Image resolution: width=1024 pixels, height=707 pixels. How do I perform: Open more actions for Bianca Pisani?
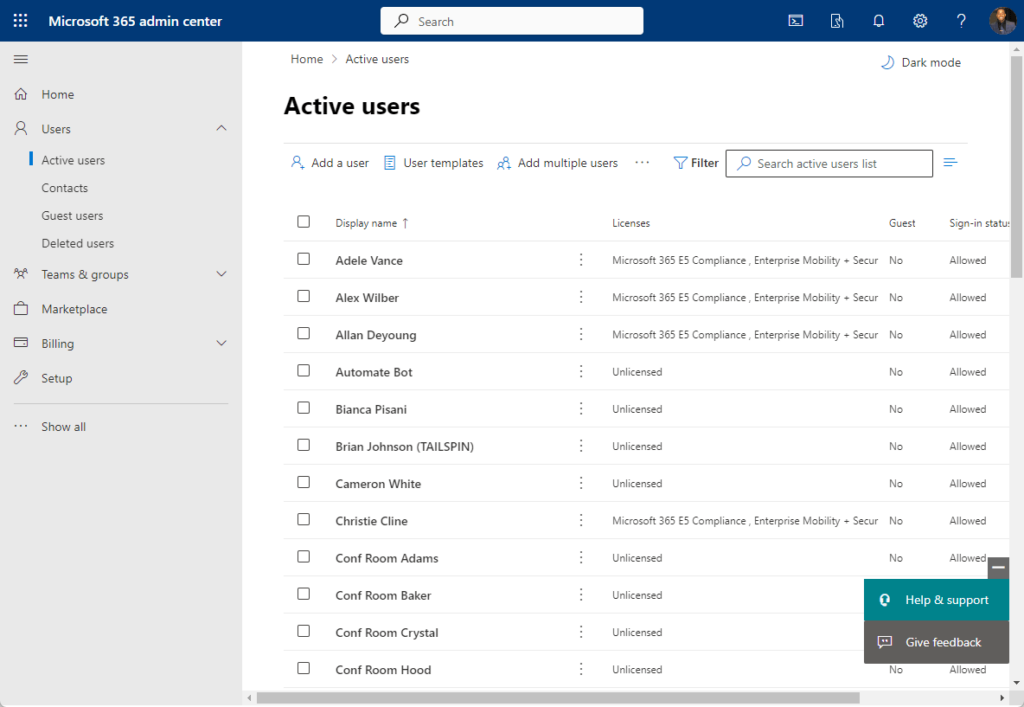(581, 409)
